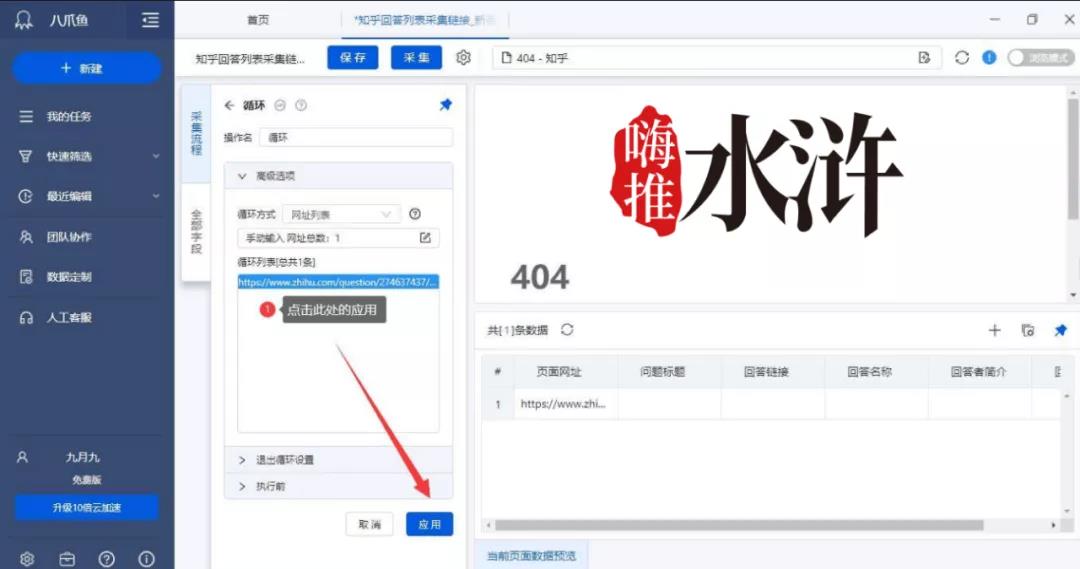Go back with the arrow beside 循环

coord(229,105)
